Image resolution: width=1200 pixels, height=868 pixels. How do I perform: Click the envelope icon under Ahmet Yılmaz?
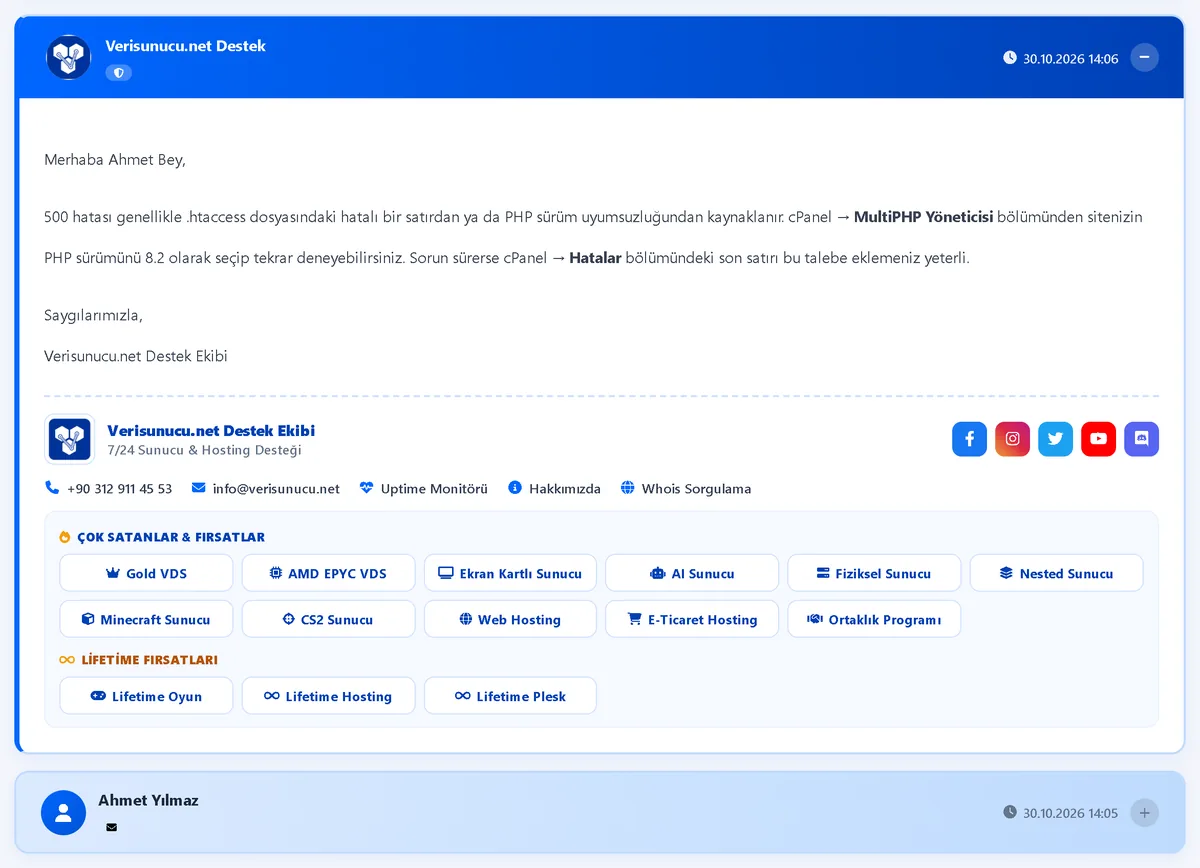pyautogui.click(x=111, y=827)
